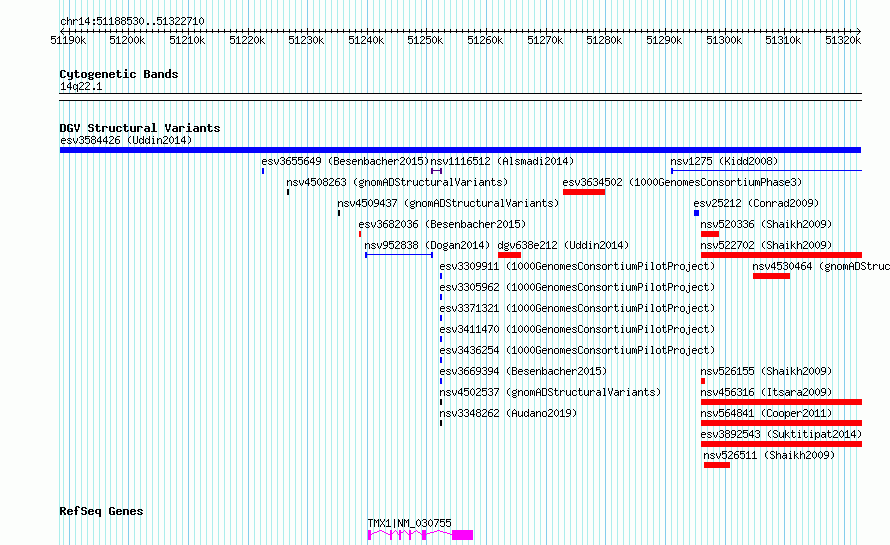The width and height of the screenshot is (890, 545).
Task: Click the 51300k ruler tick label
Action: point(724,40)
